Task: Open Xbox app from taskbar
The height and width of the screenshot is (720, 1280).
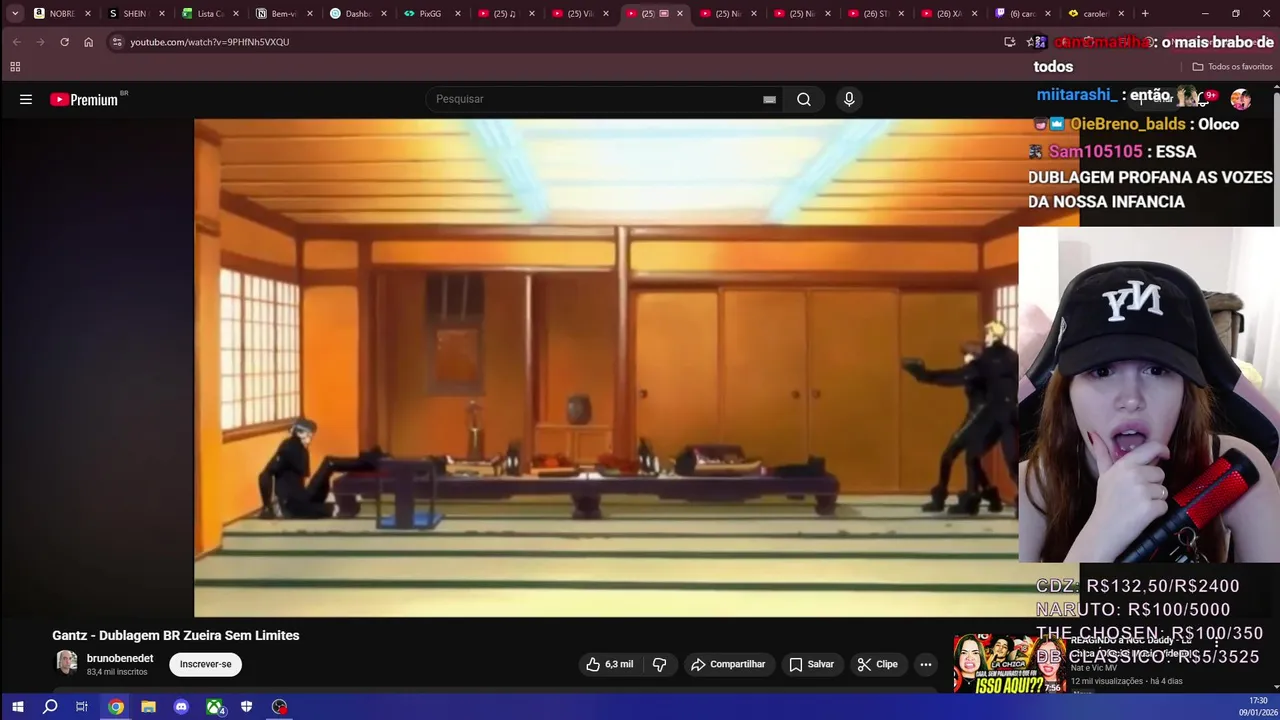Action: click(214, 707)
